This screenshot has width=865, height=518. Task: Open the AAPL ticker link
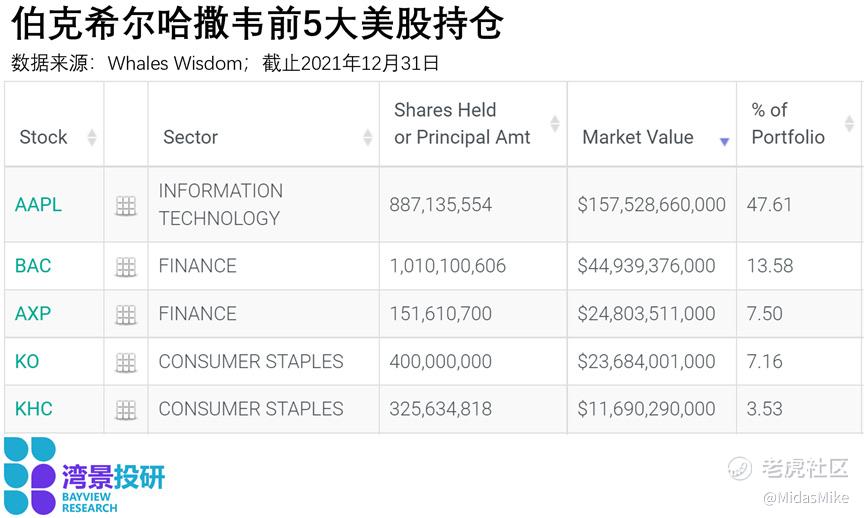click(x=38, y=205)
